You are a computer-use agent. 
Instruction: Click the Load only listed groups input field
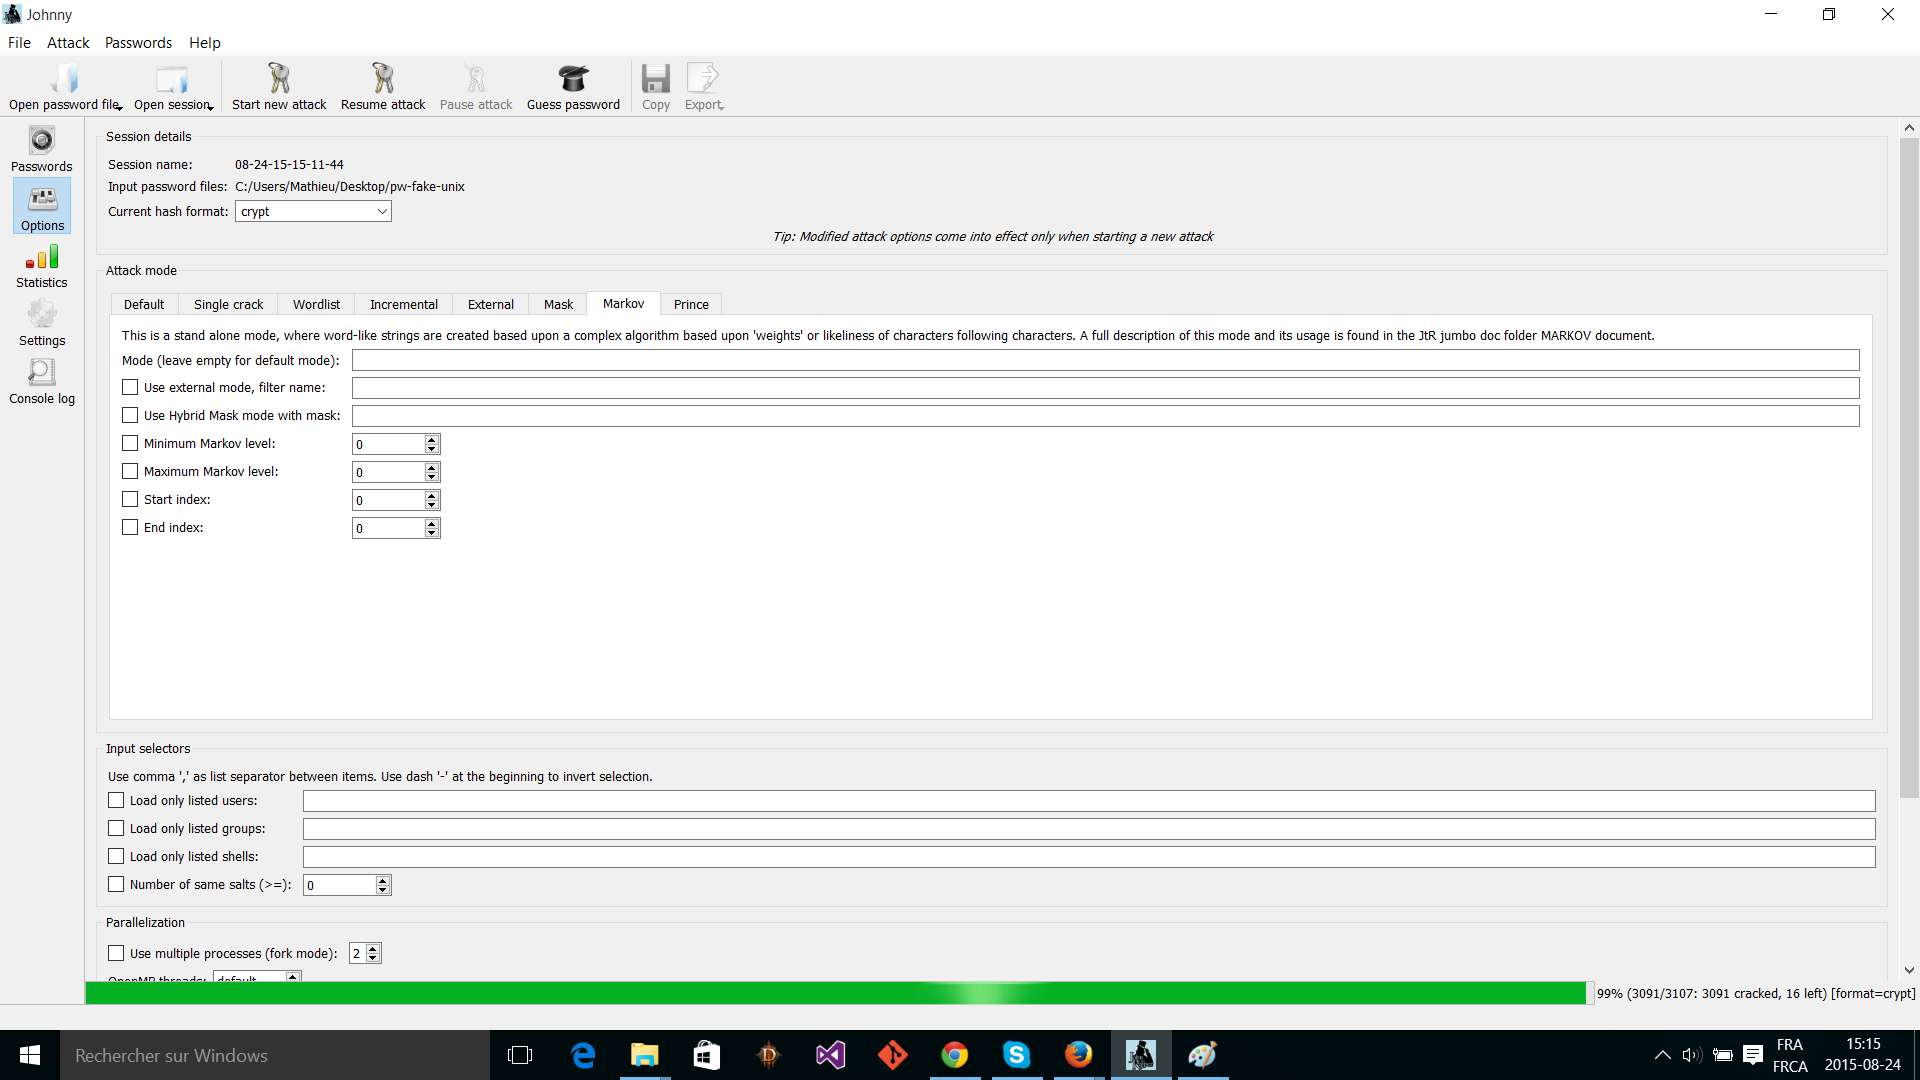tap(1089, 828)
